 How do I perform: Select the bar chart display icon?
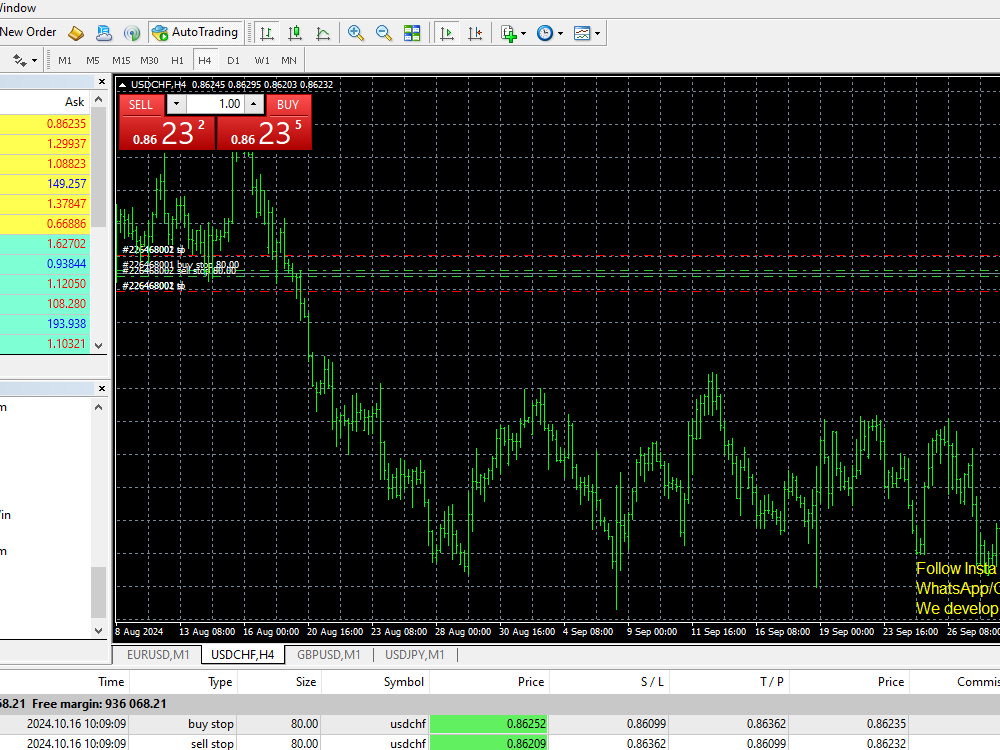pos(267,33)
